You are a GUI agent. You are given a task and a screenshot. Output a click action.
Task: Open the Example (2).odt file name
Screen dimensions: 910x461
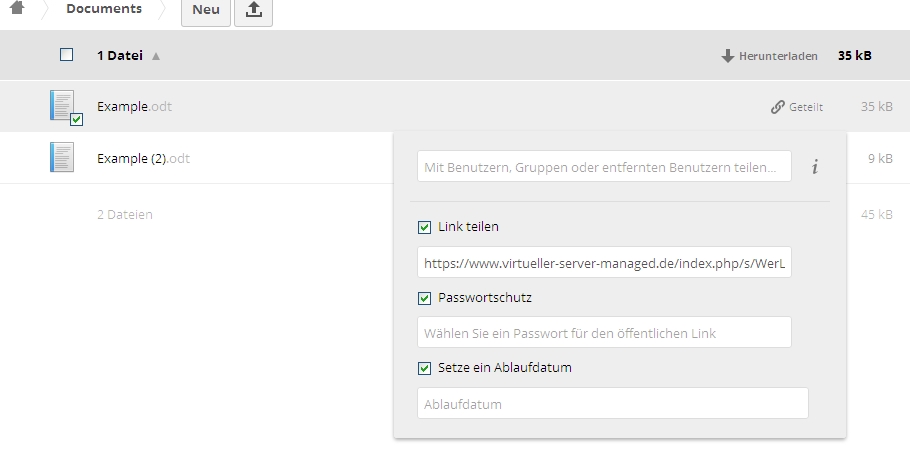click(143, 159)
